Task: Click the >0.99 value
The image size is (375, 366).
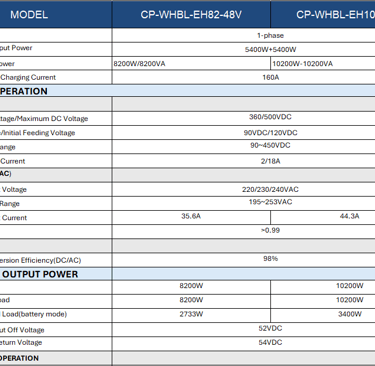Action: (x=270, y=230)
